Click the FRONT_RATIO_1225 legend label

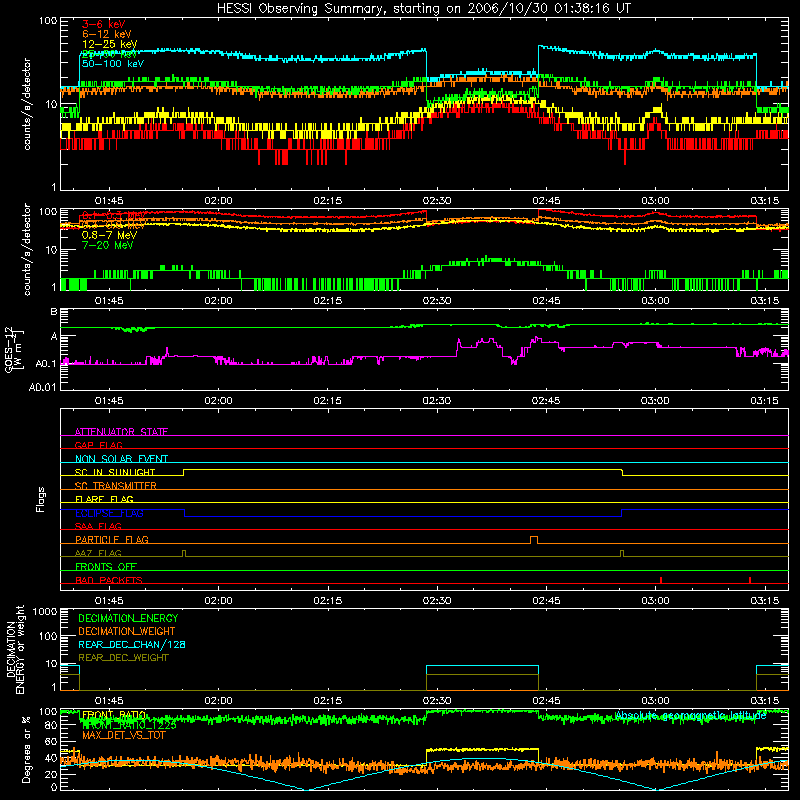[x=129, y=725]
